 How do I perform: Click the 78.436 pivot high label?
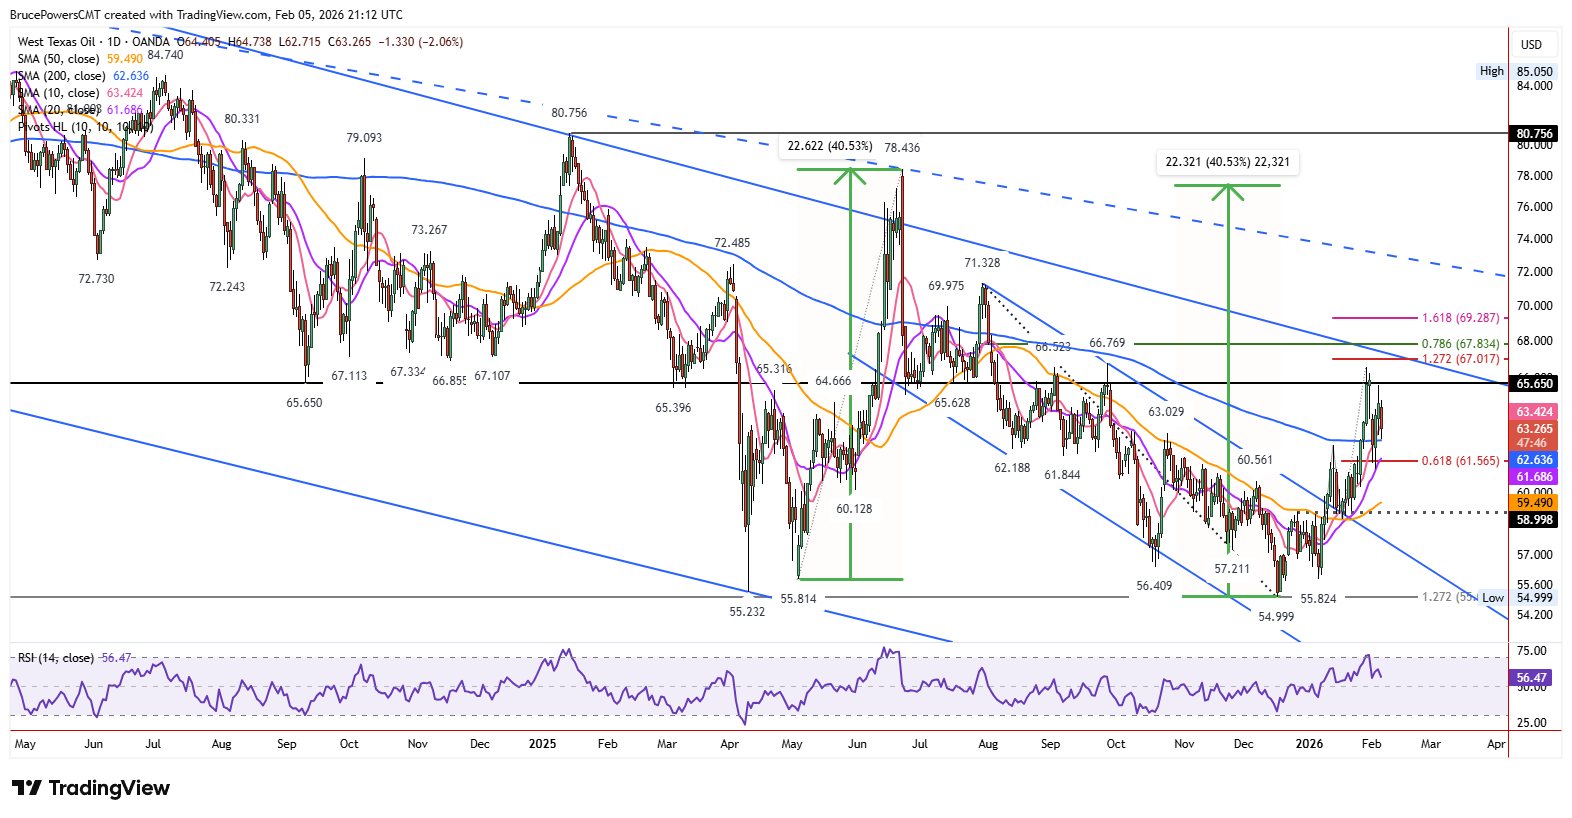pyautogui.click(x=902, y=148)
